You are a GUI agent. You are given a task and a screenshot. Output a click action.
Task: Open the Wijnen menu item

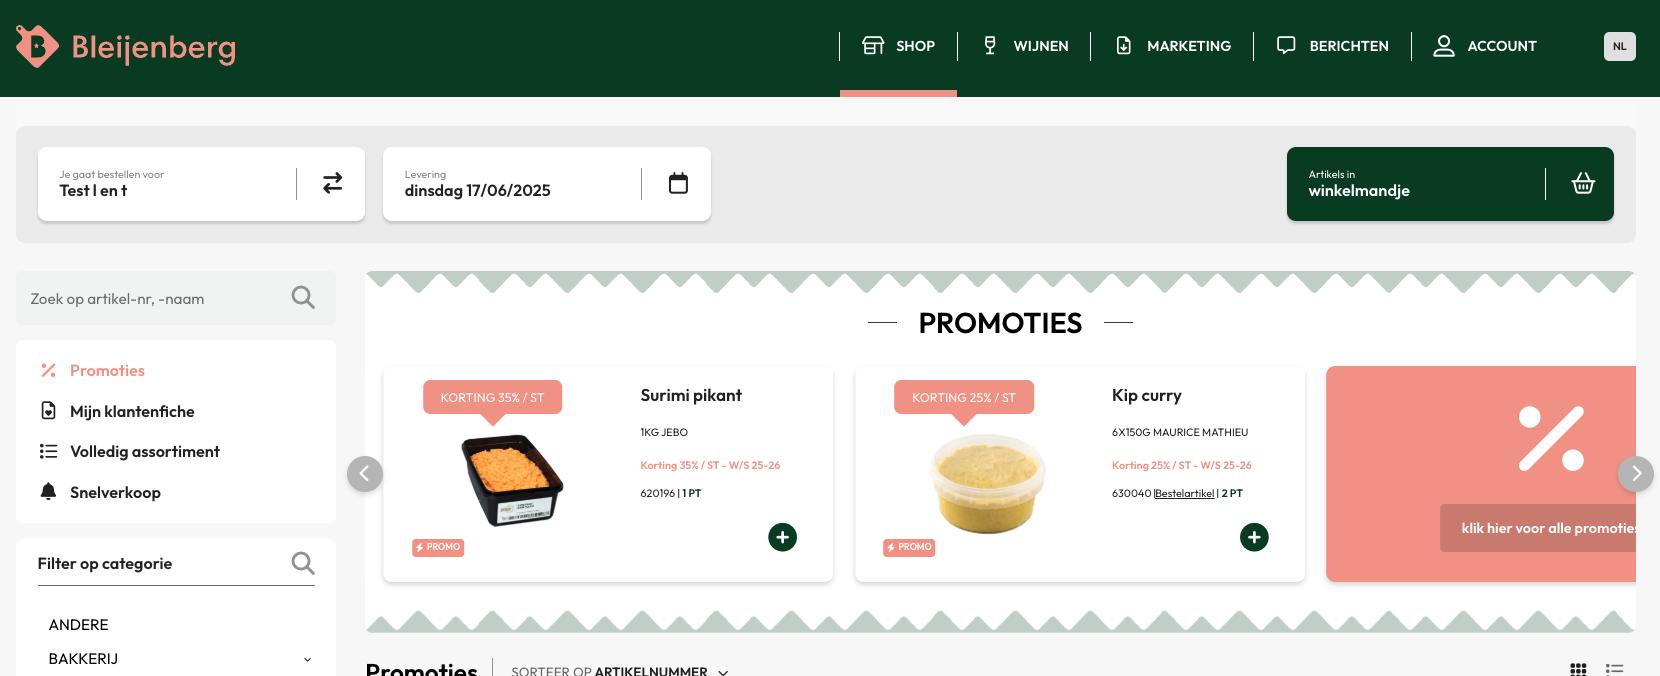[1025, 46]
